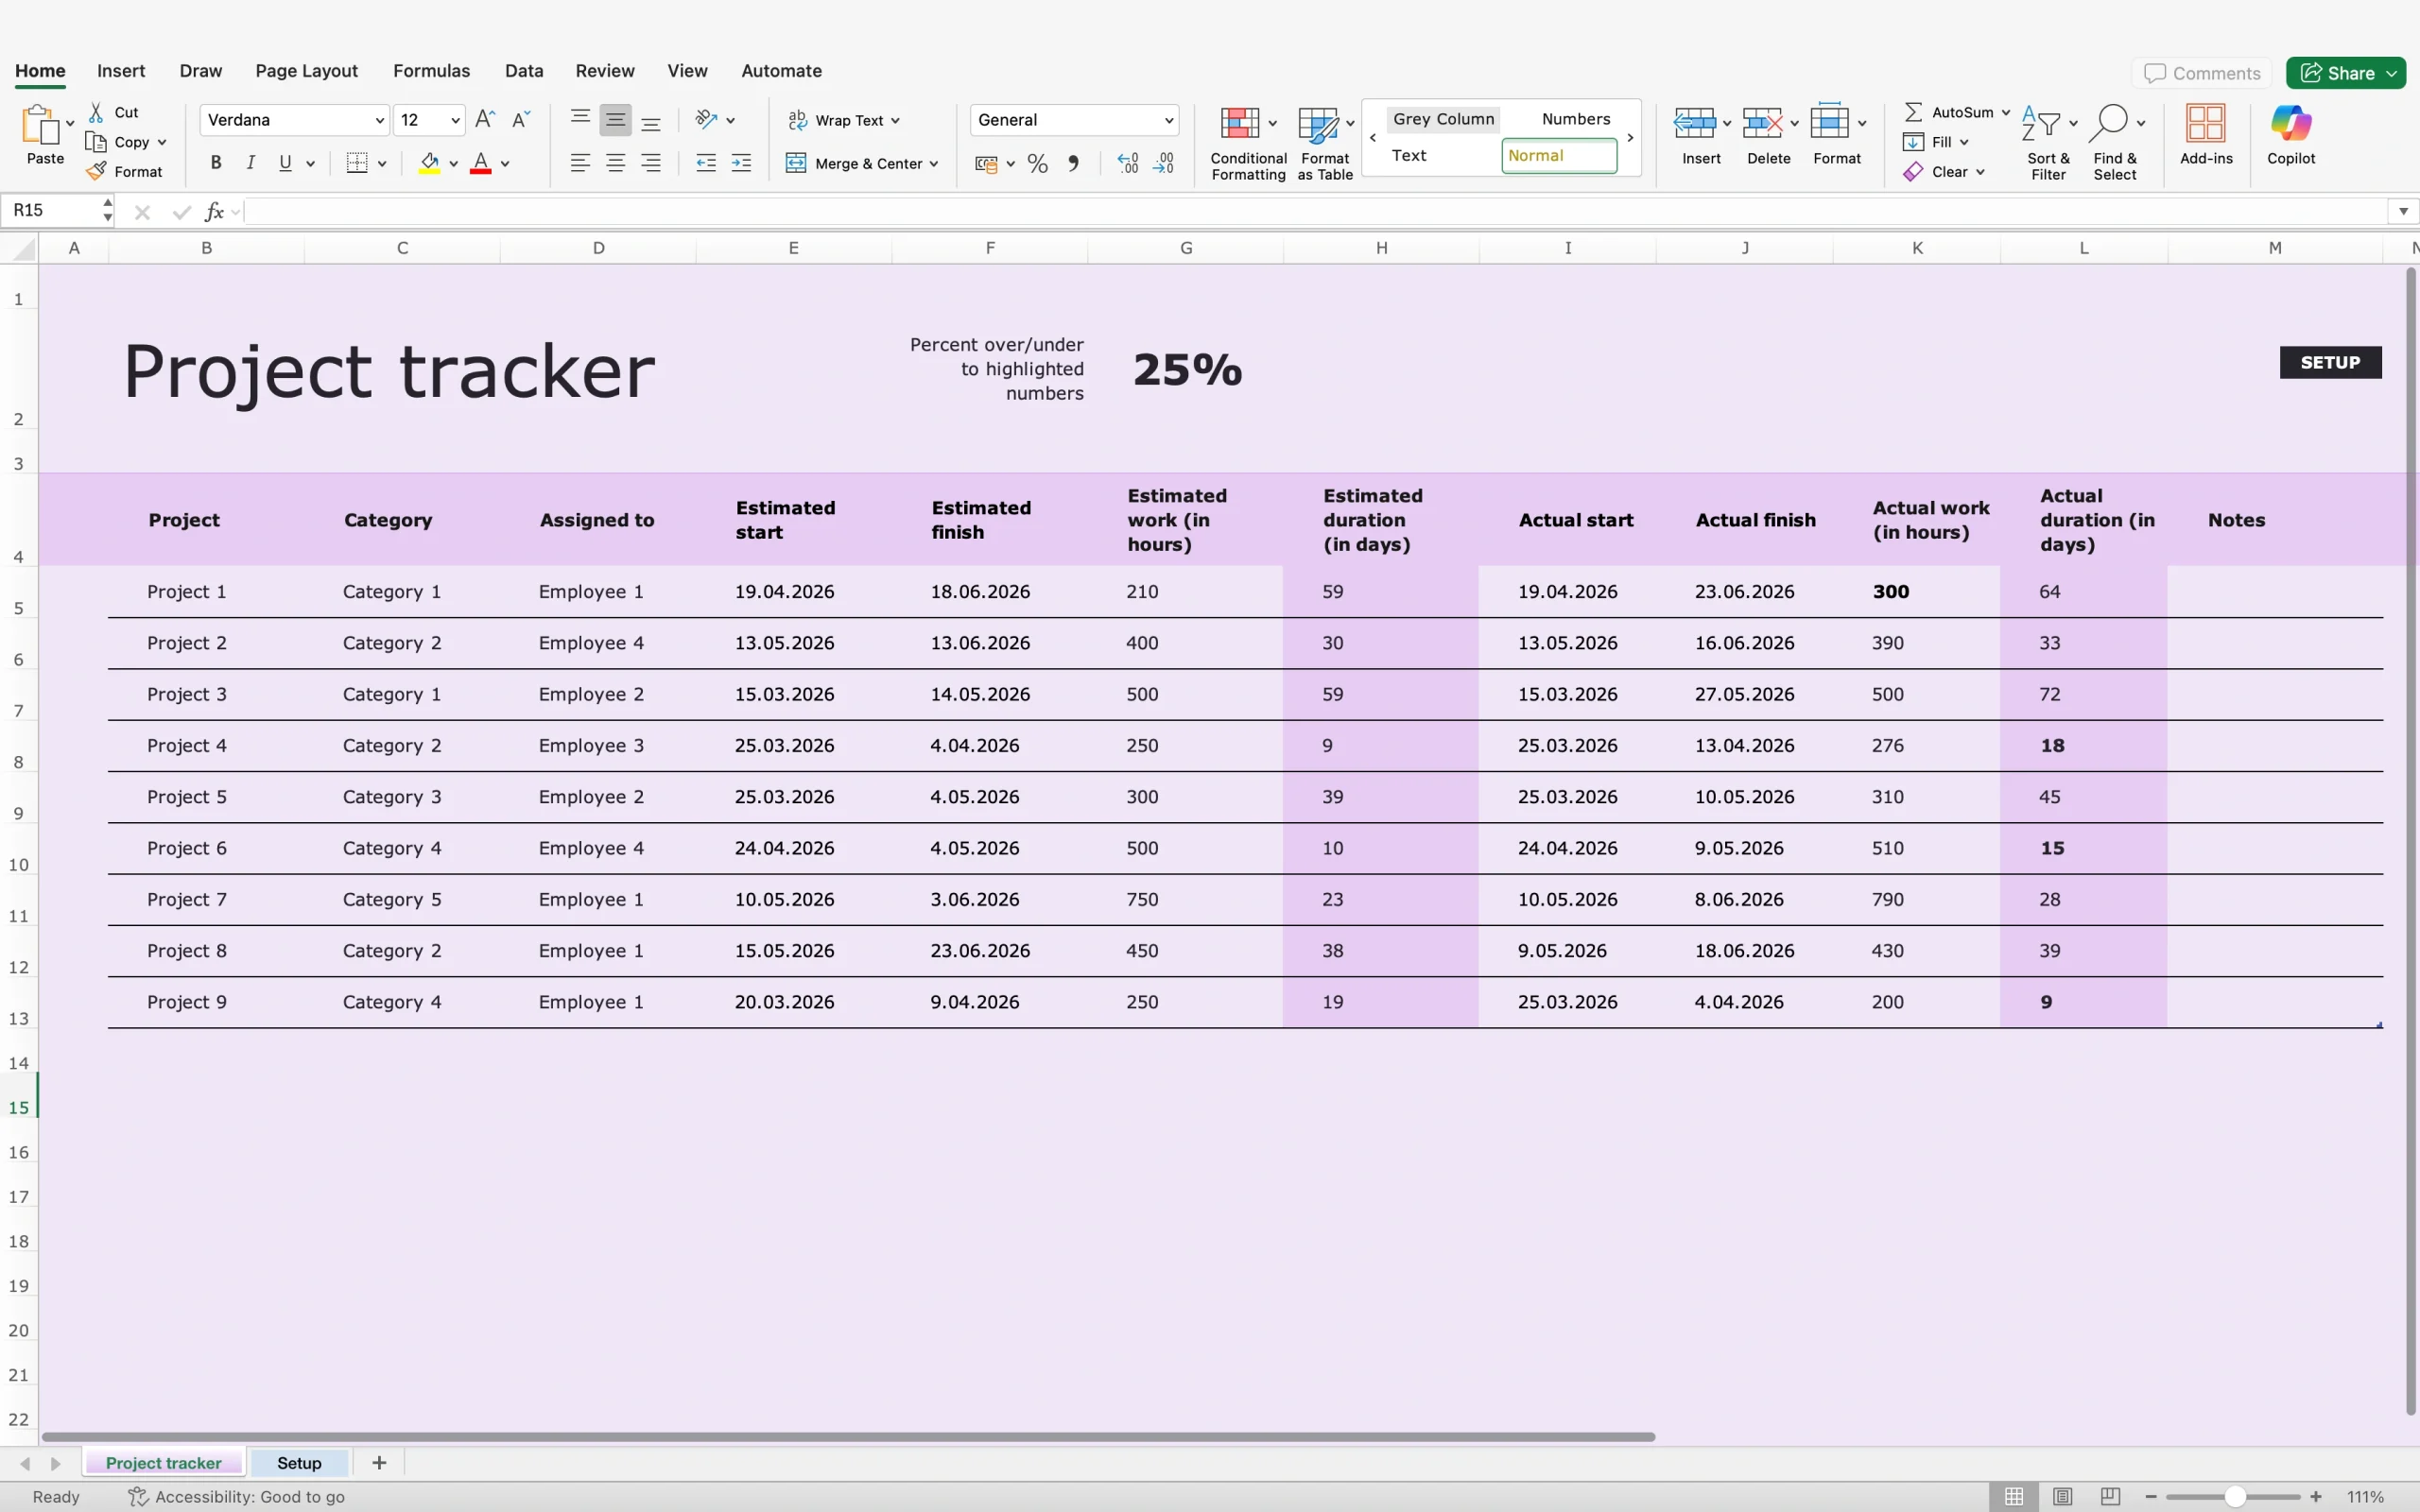
Task: Cut selection with scissors icon
Action: [x=97, y=112]
